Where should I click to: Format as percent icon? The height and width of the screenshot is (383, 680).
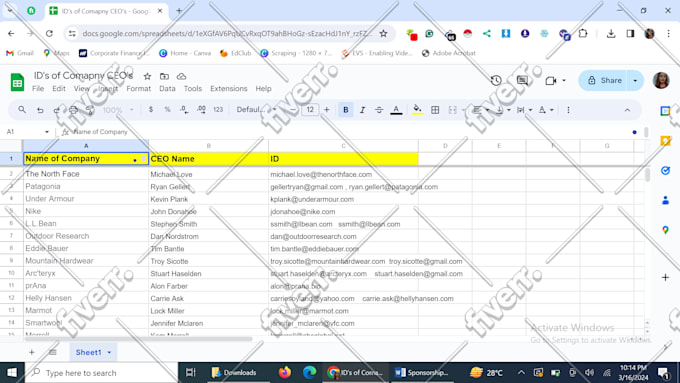pyautogui.click(x=167, y=110)
